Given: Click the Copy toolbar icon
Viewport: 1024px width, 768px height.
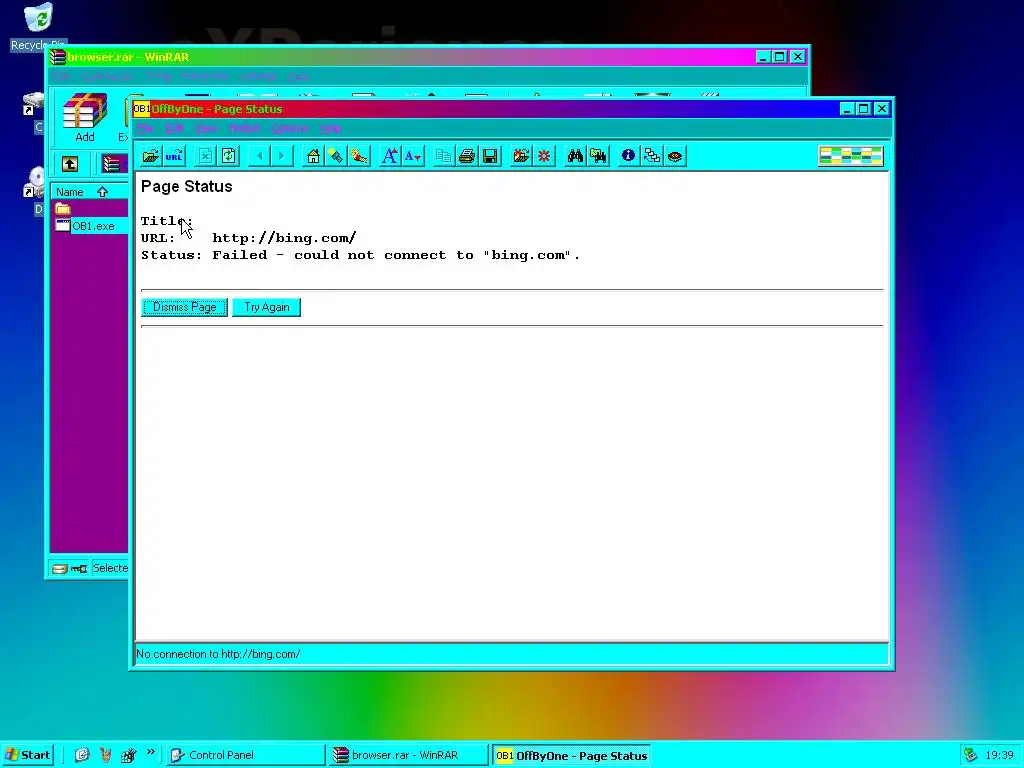Looking at the screenshot, I should click(443, 156).
